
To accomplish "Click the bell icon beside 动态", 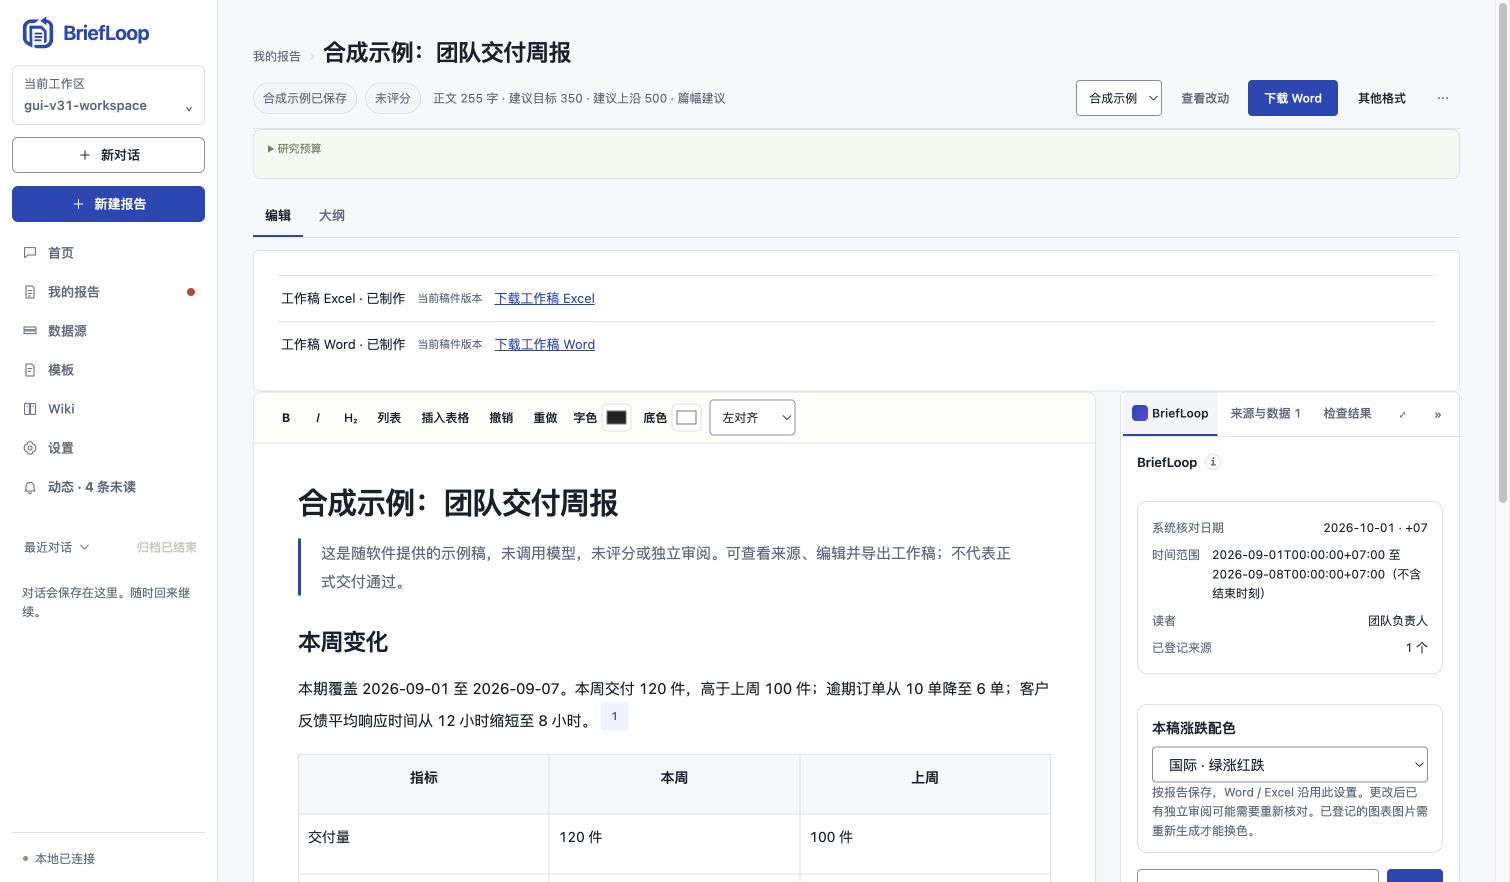I will 30,487.
